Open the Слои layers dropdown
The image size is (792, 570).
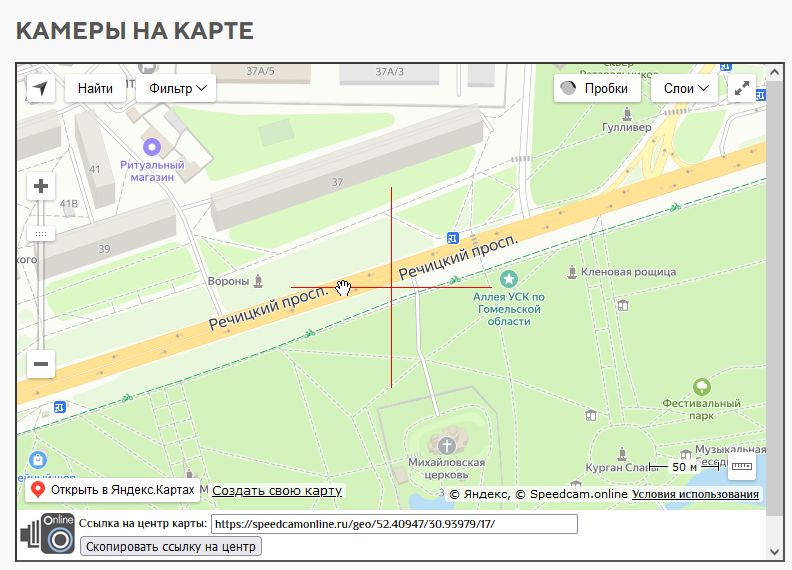click(x=685, y=88)
